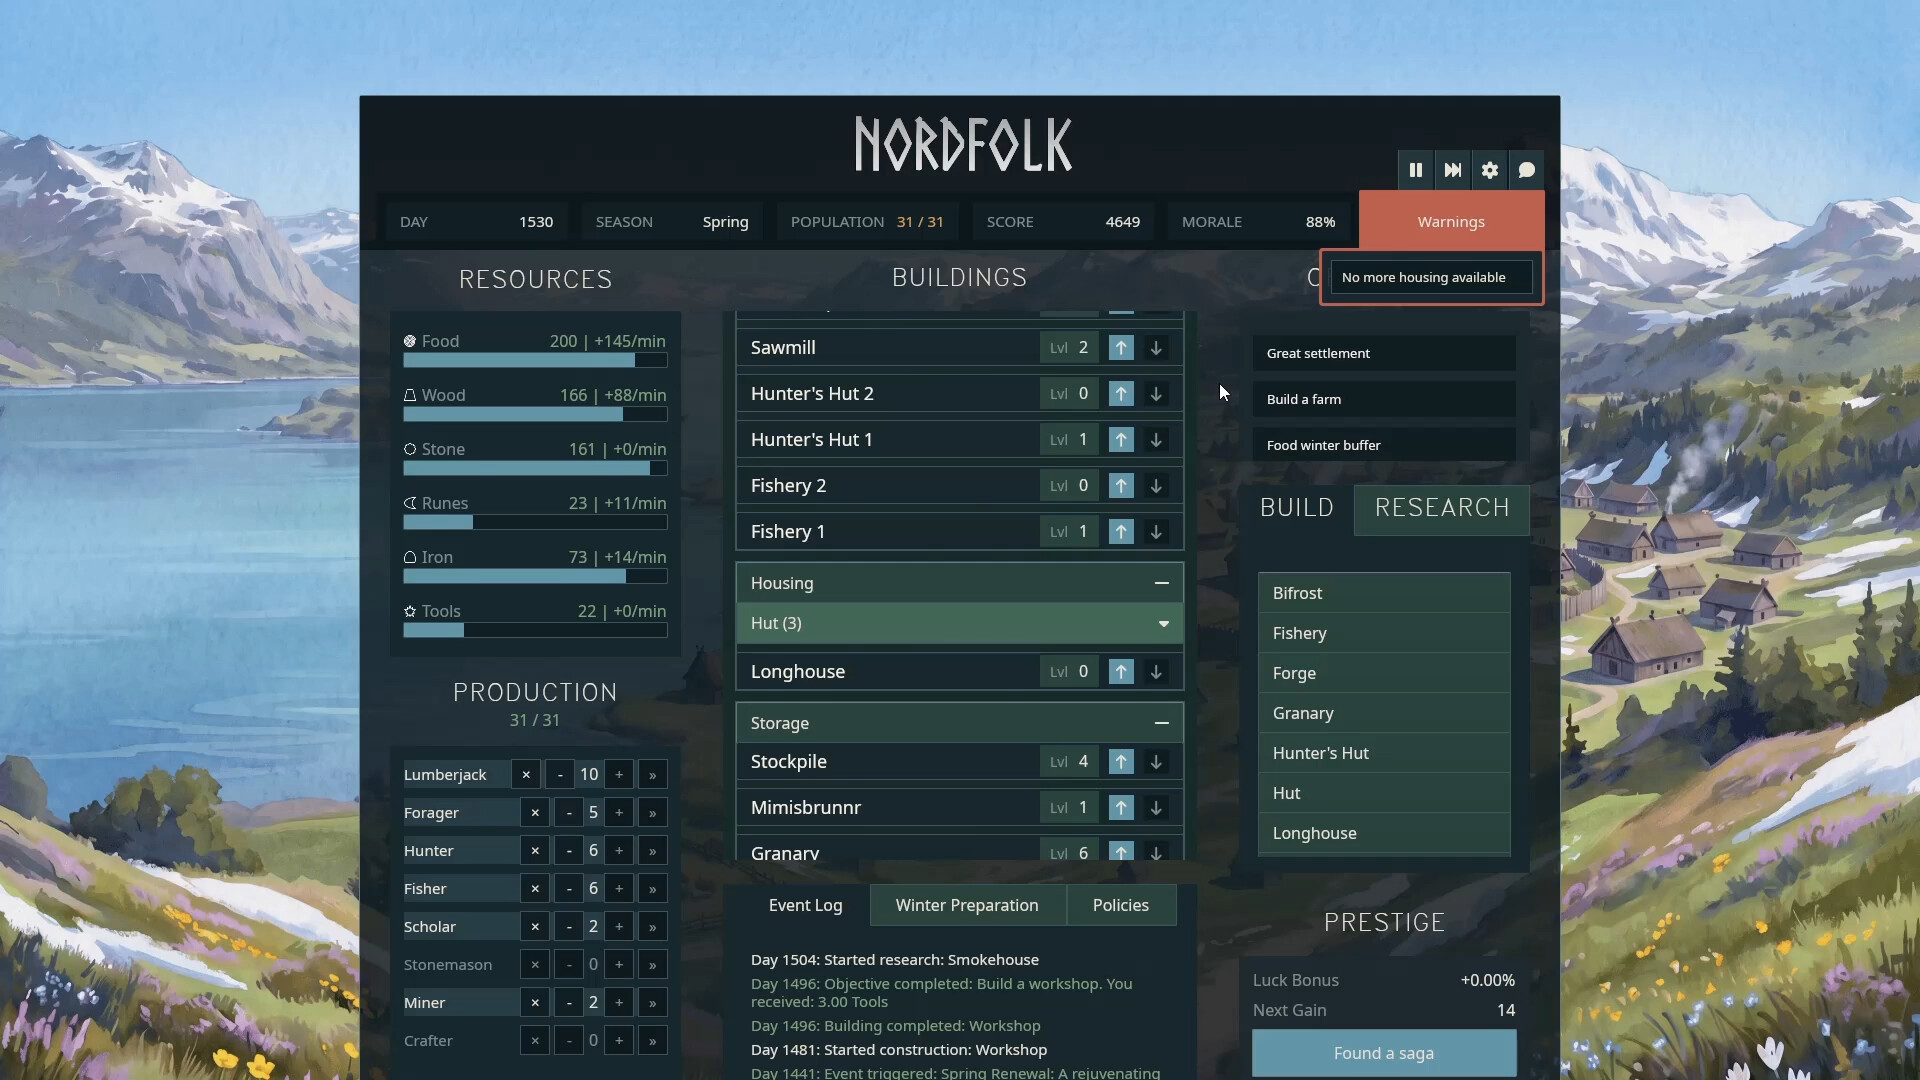1920x1080 pixels.
Task: Upgrade Sawmill with the up arrow
Action: click(1121, 348)
